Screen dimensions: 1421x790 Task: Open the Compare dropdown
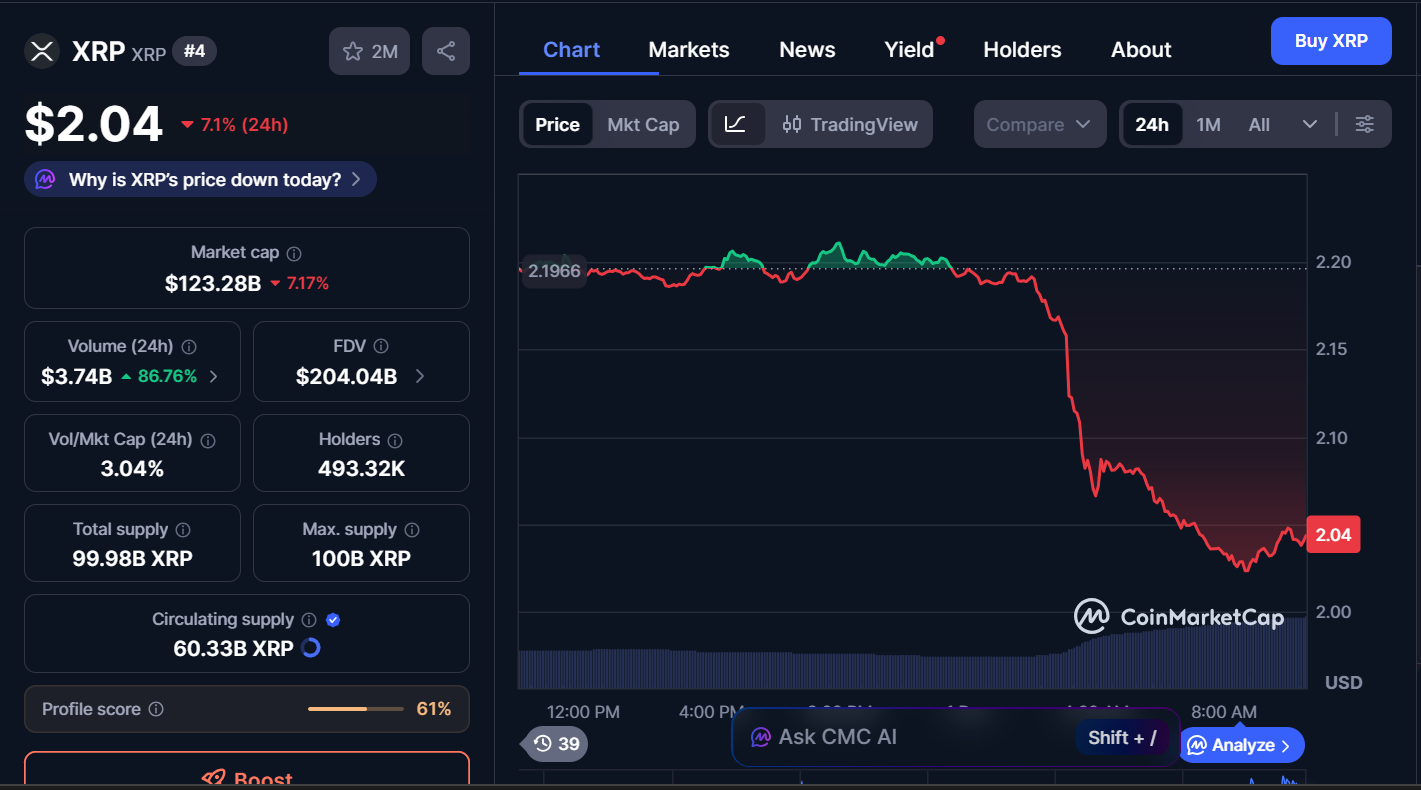[1039, 124]
